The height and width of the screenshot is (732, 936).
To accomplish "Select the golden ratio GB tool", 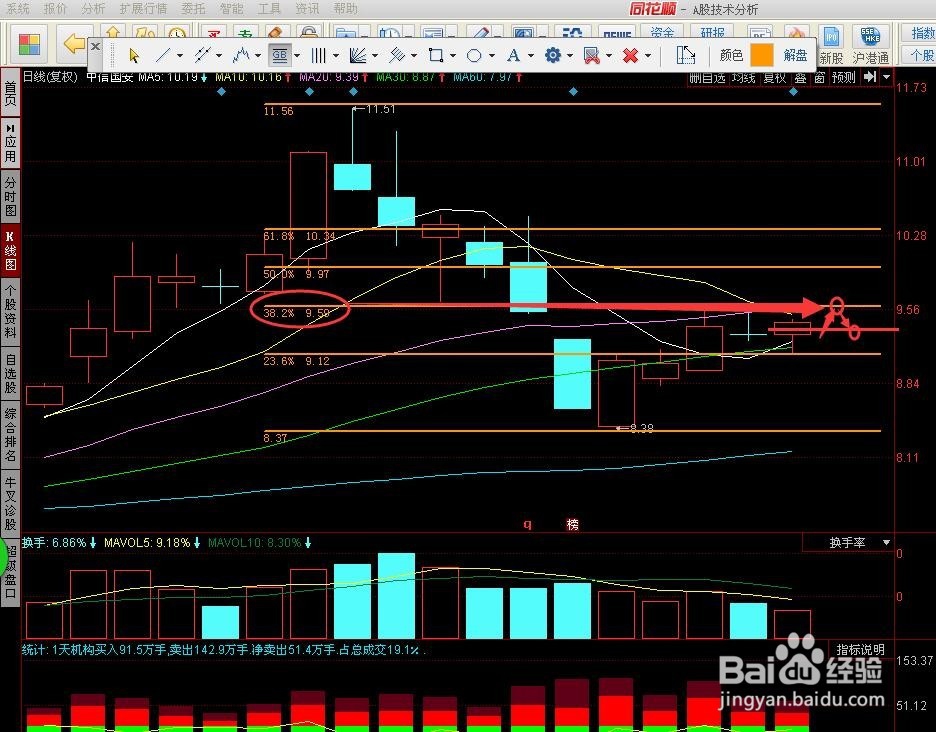I will tap(279, 56).
